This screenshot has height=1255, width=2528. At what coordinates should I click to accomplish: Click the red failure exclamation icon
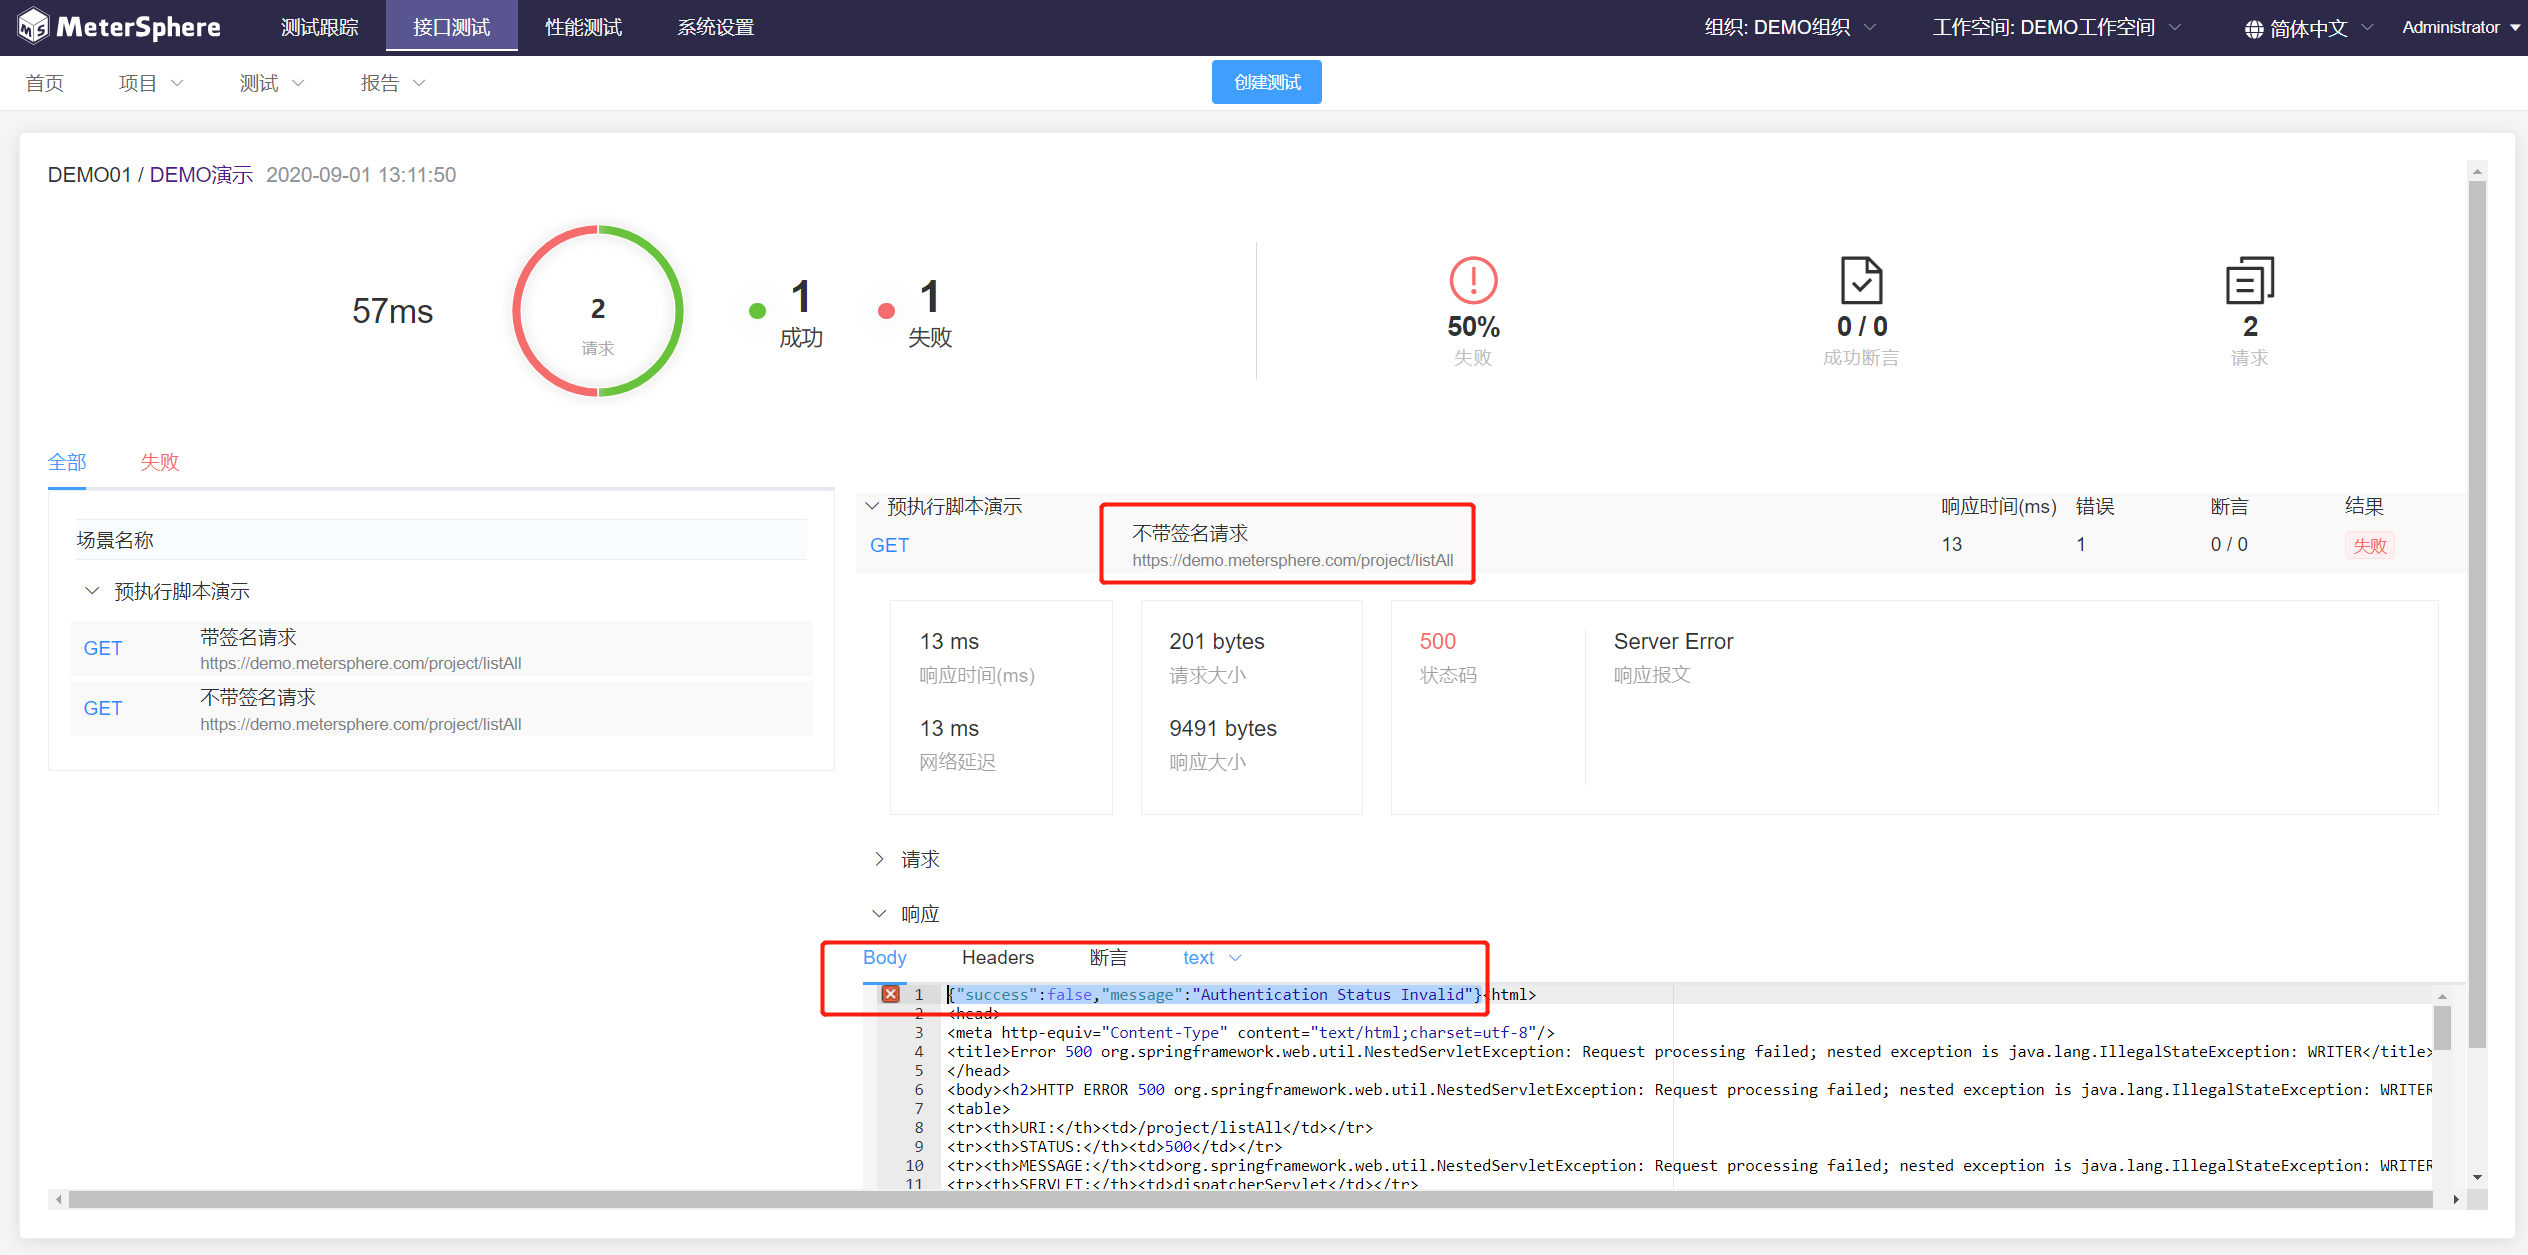[x=1473, y=281]
